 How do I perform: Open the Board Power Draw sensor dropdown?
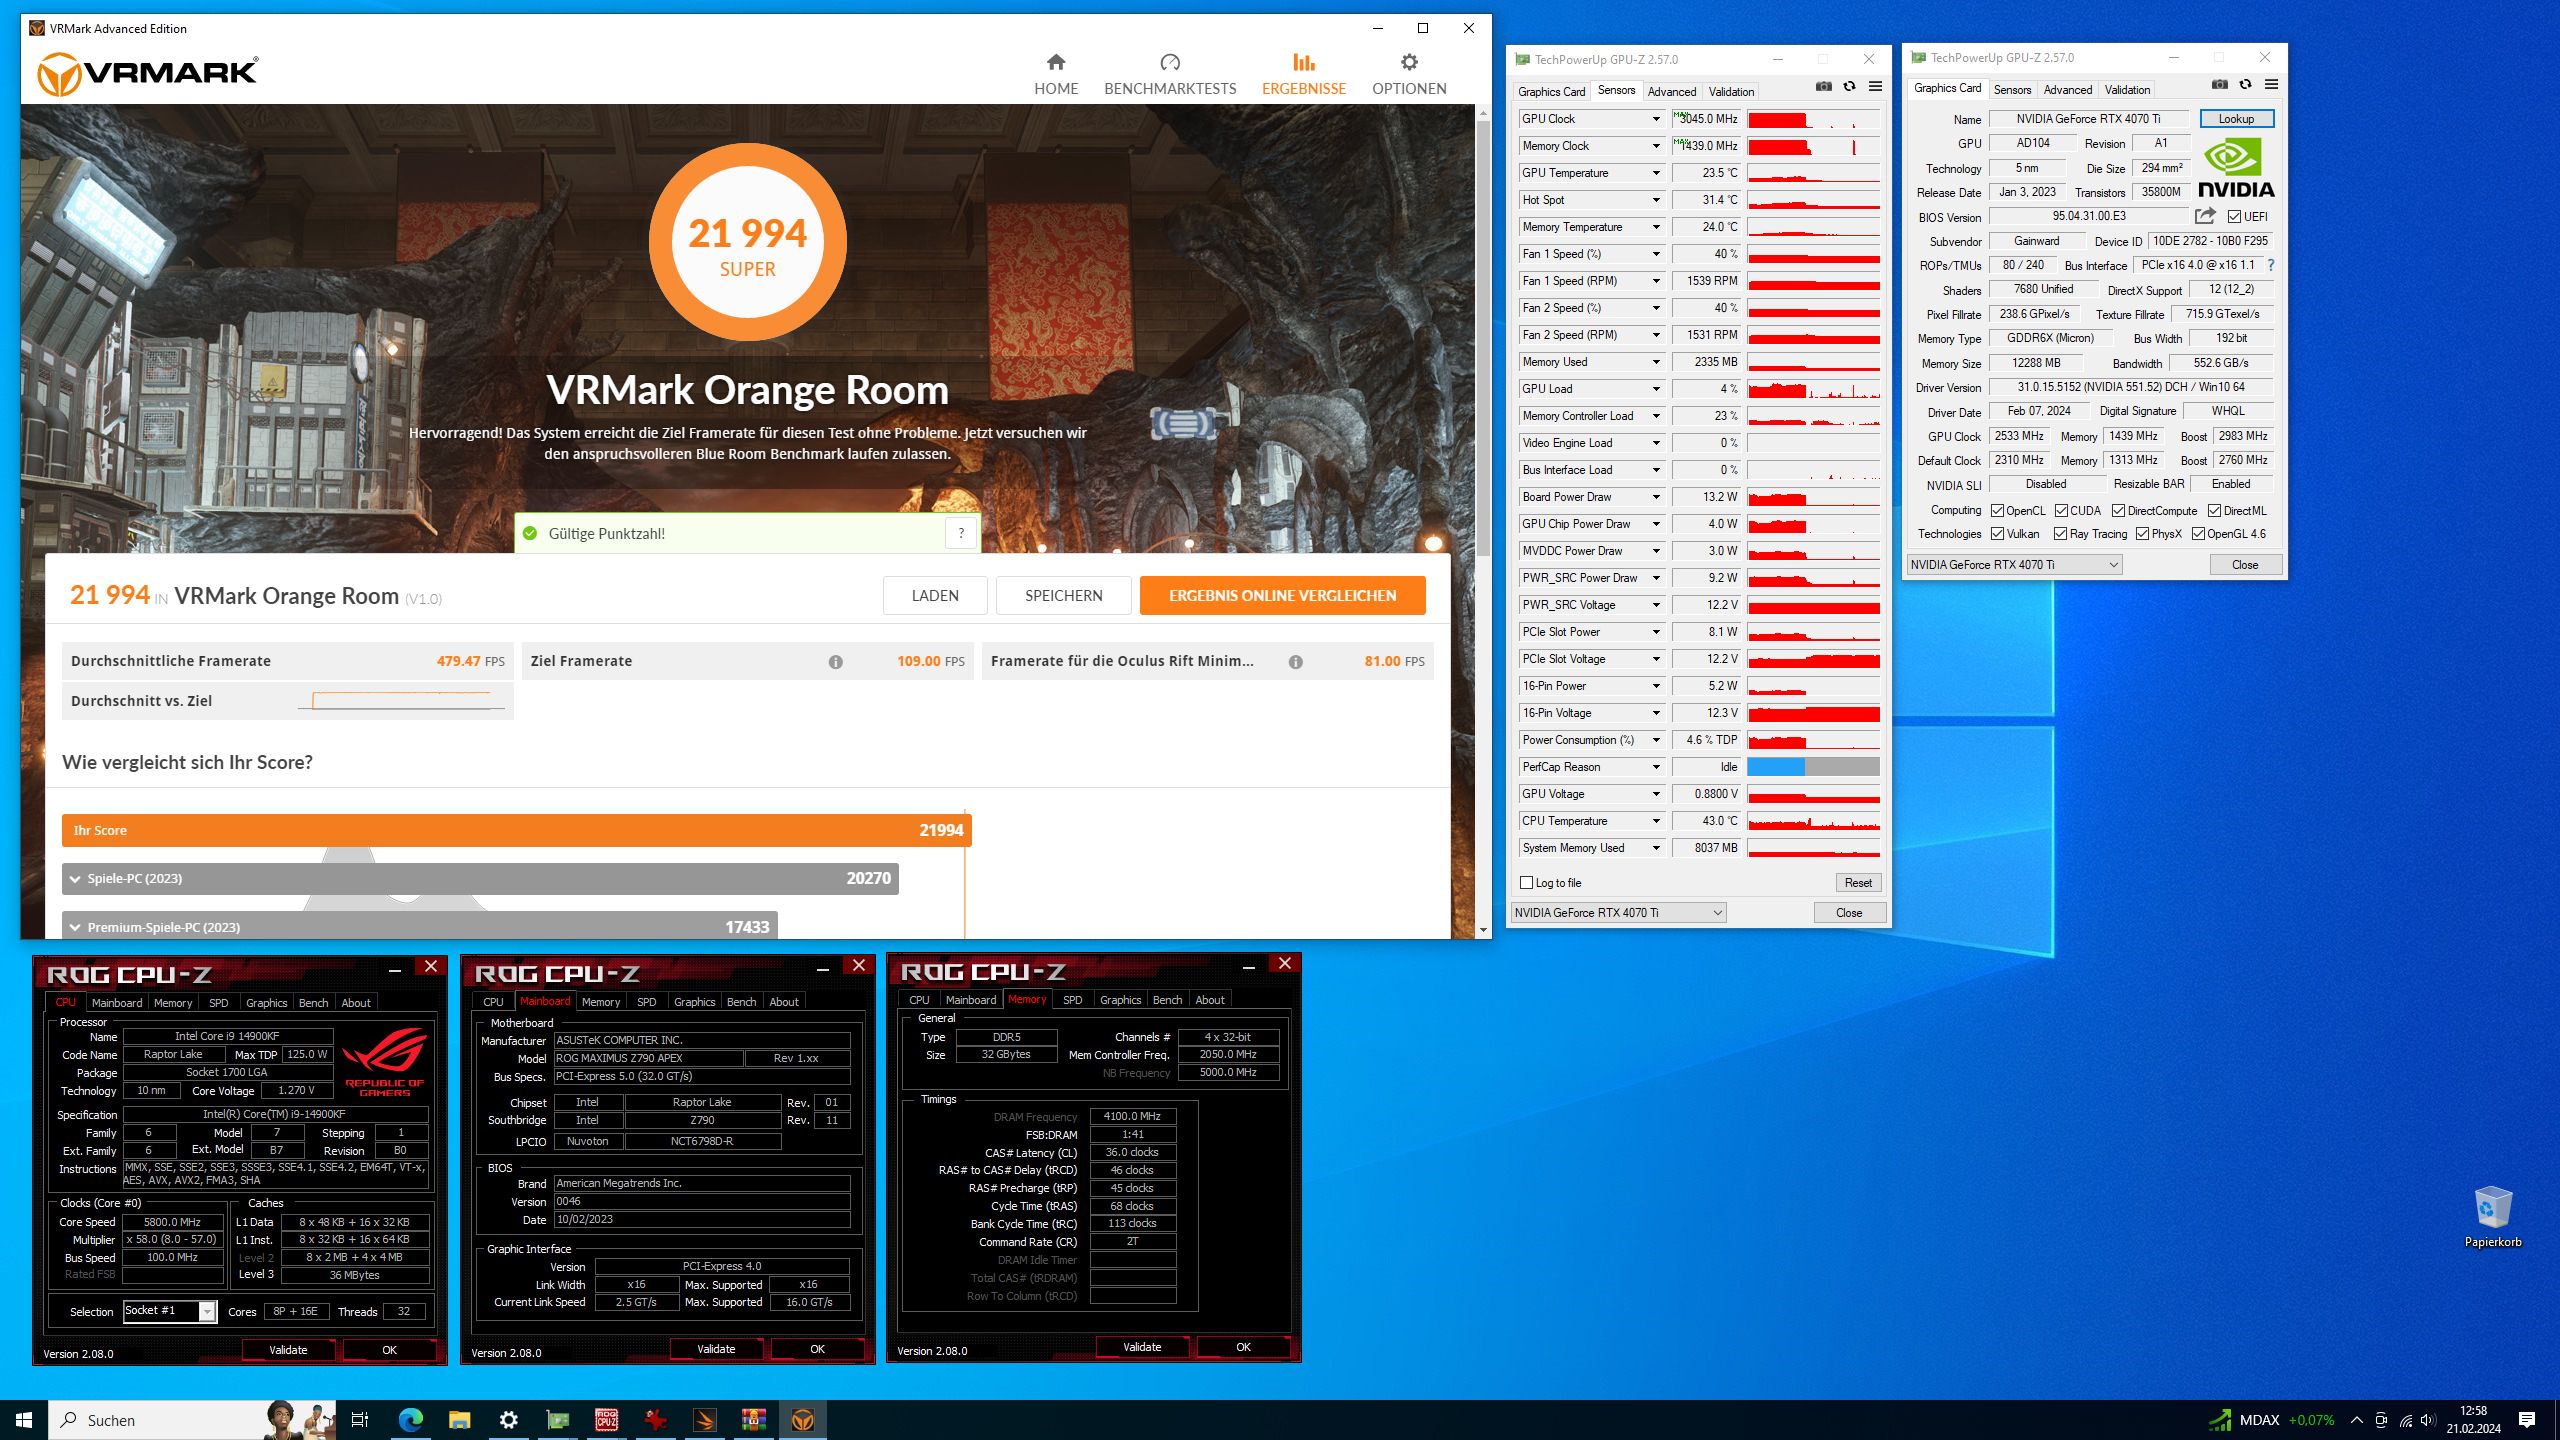click(x=1656, y=497)
